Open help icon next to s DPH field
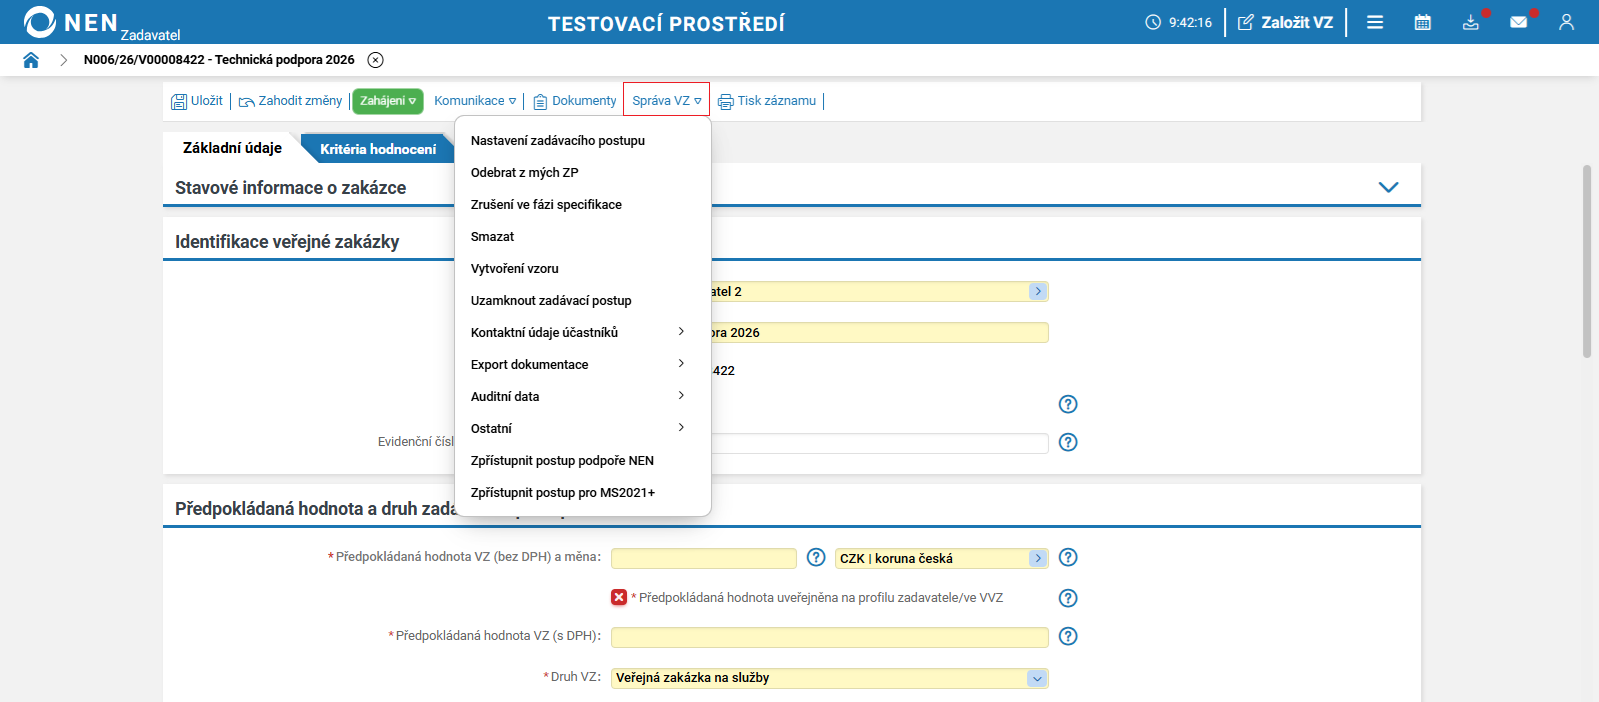The image size is (1599, 702). coord(1068,636)
